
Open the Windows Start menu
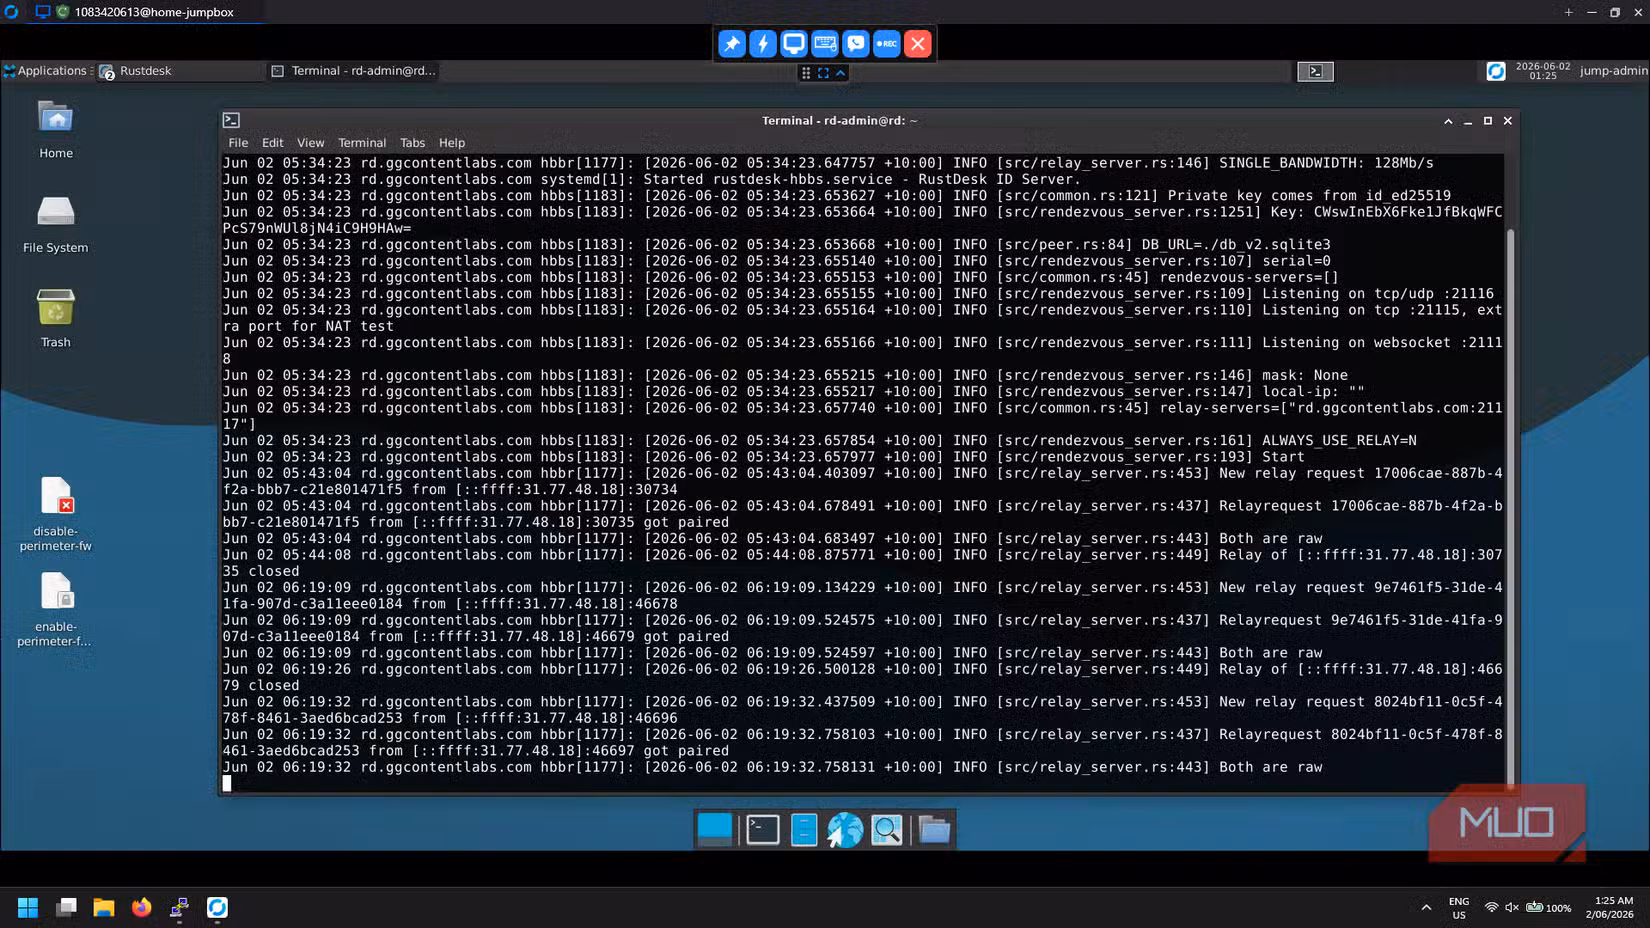point(28,908)
